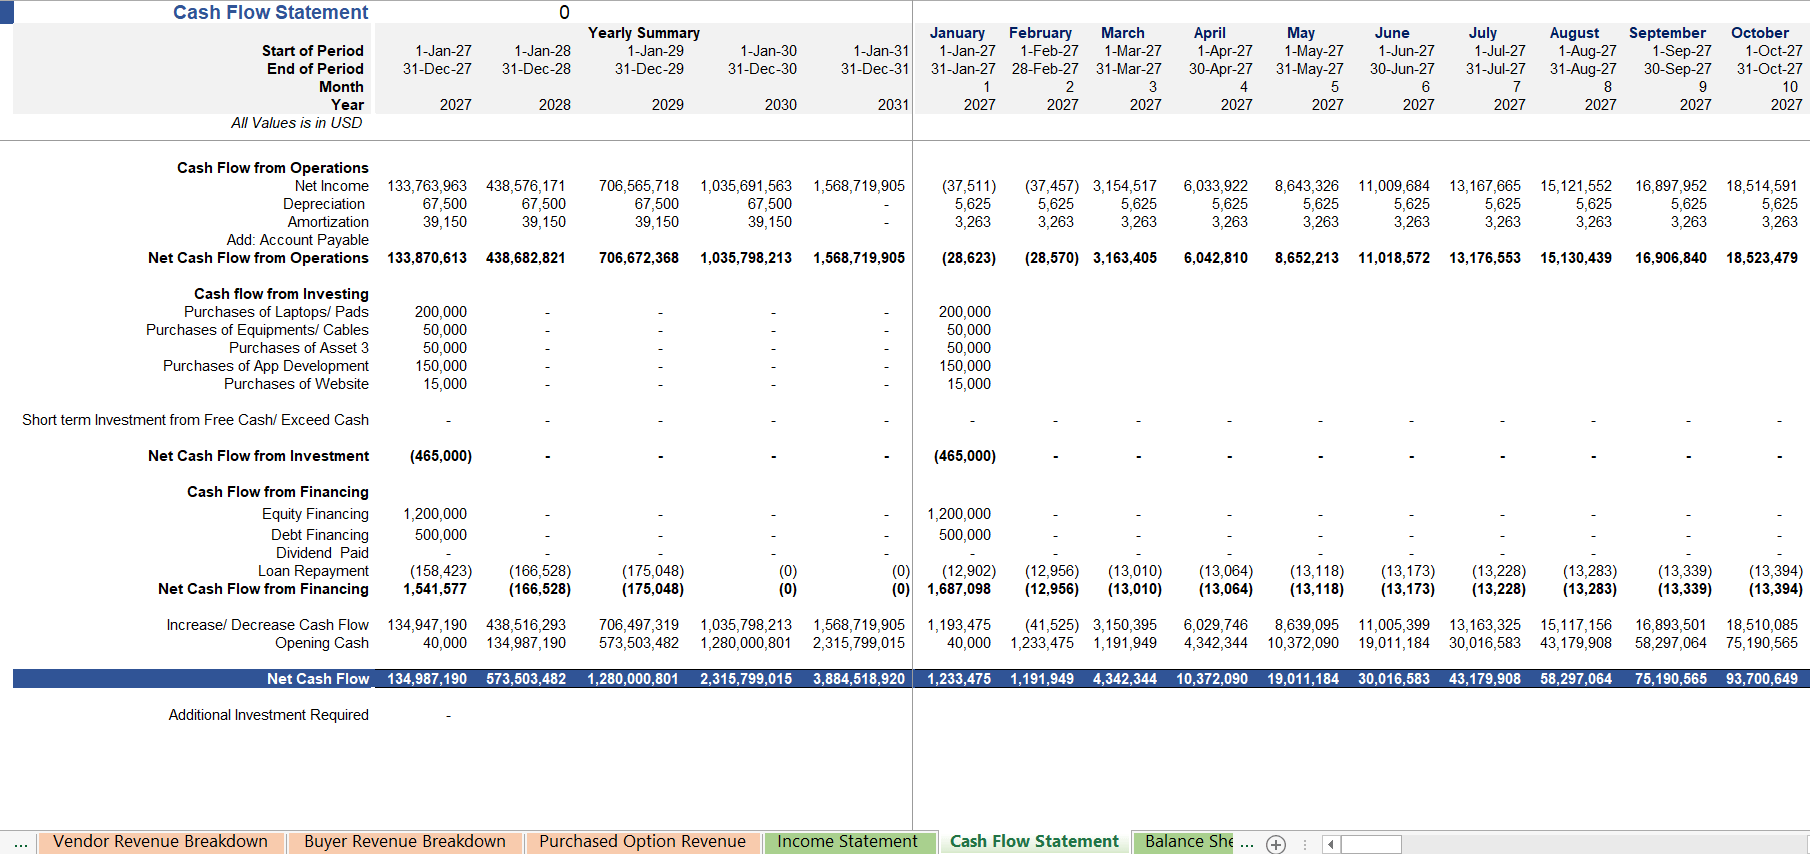This screenshot has height=854, width=1810.
Task: Switch to the Balance Sheet tab
Action: (x=1188, y=842)
